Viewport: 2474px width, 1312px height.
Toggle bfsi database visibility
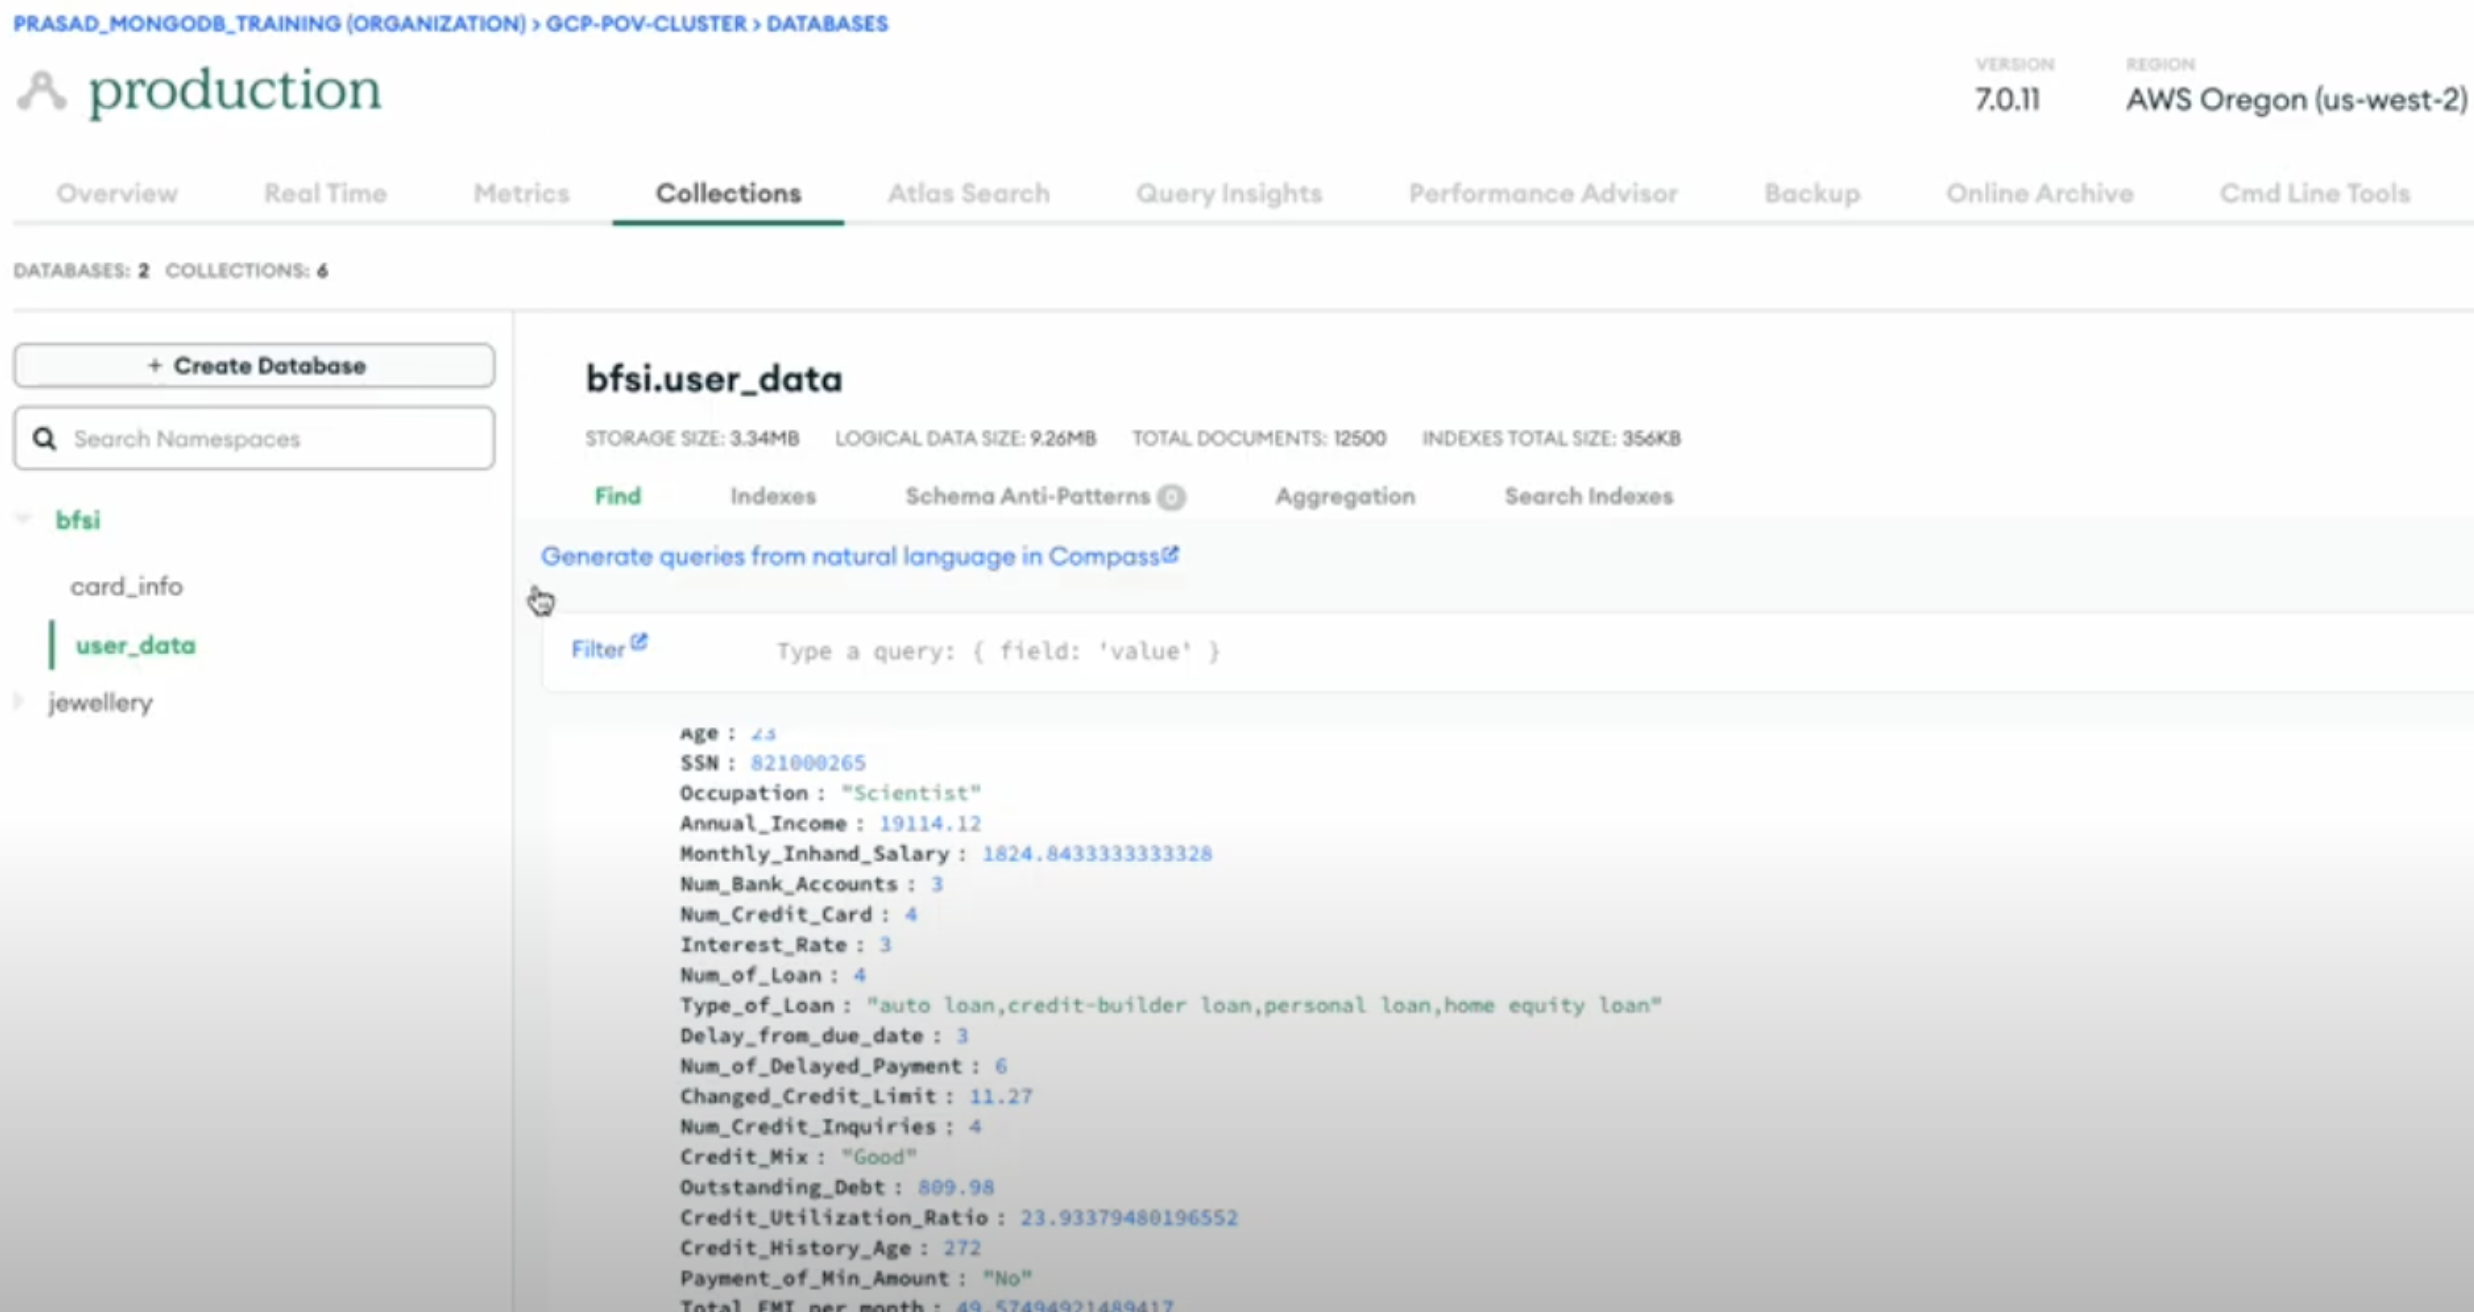(25, 519)
